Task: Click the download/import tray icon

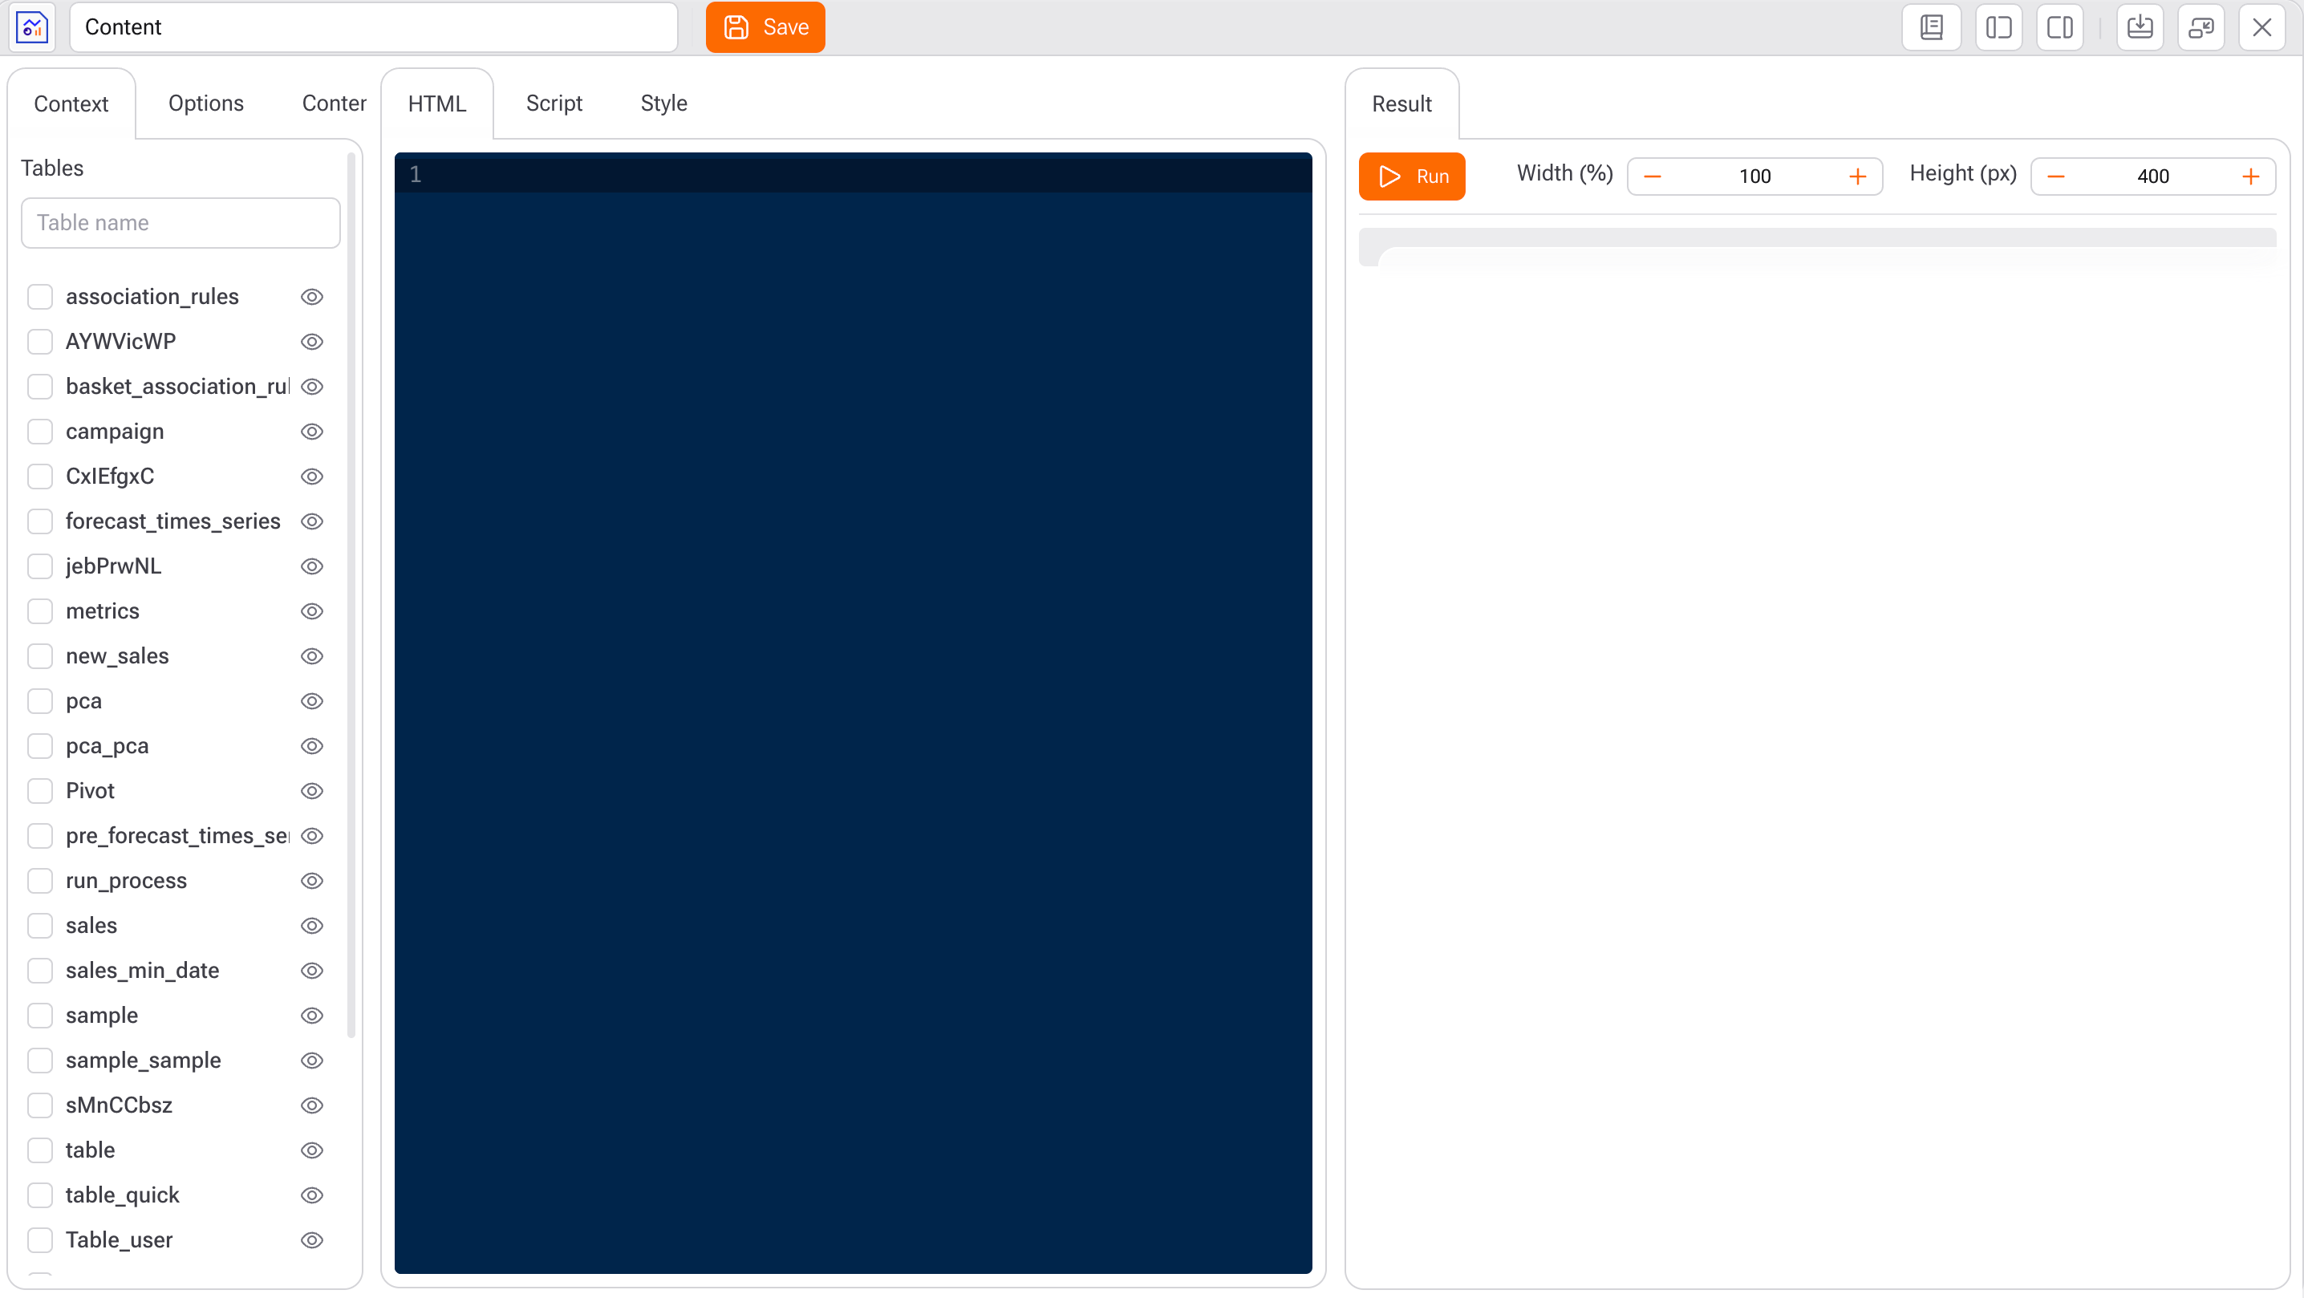Action: [2139, 27]
